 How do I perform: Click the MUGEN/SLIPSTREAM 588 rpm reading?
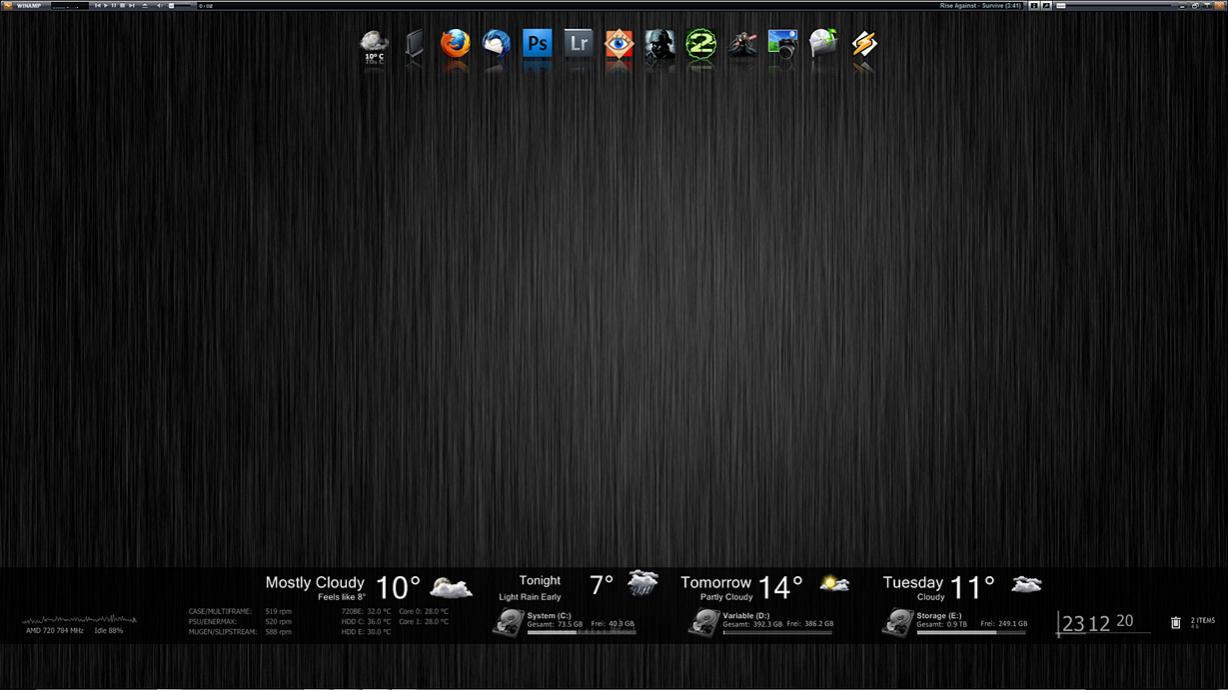240,632
